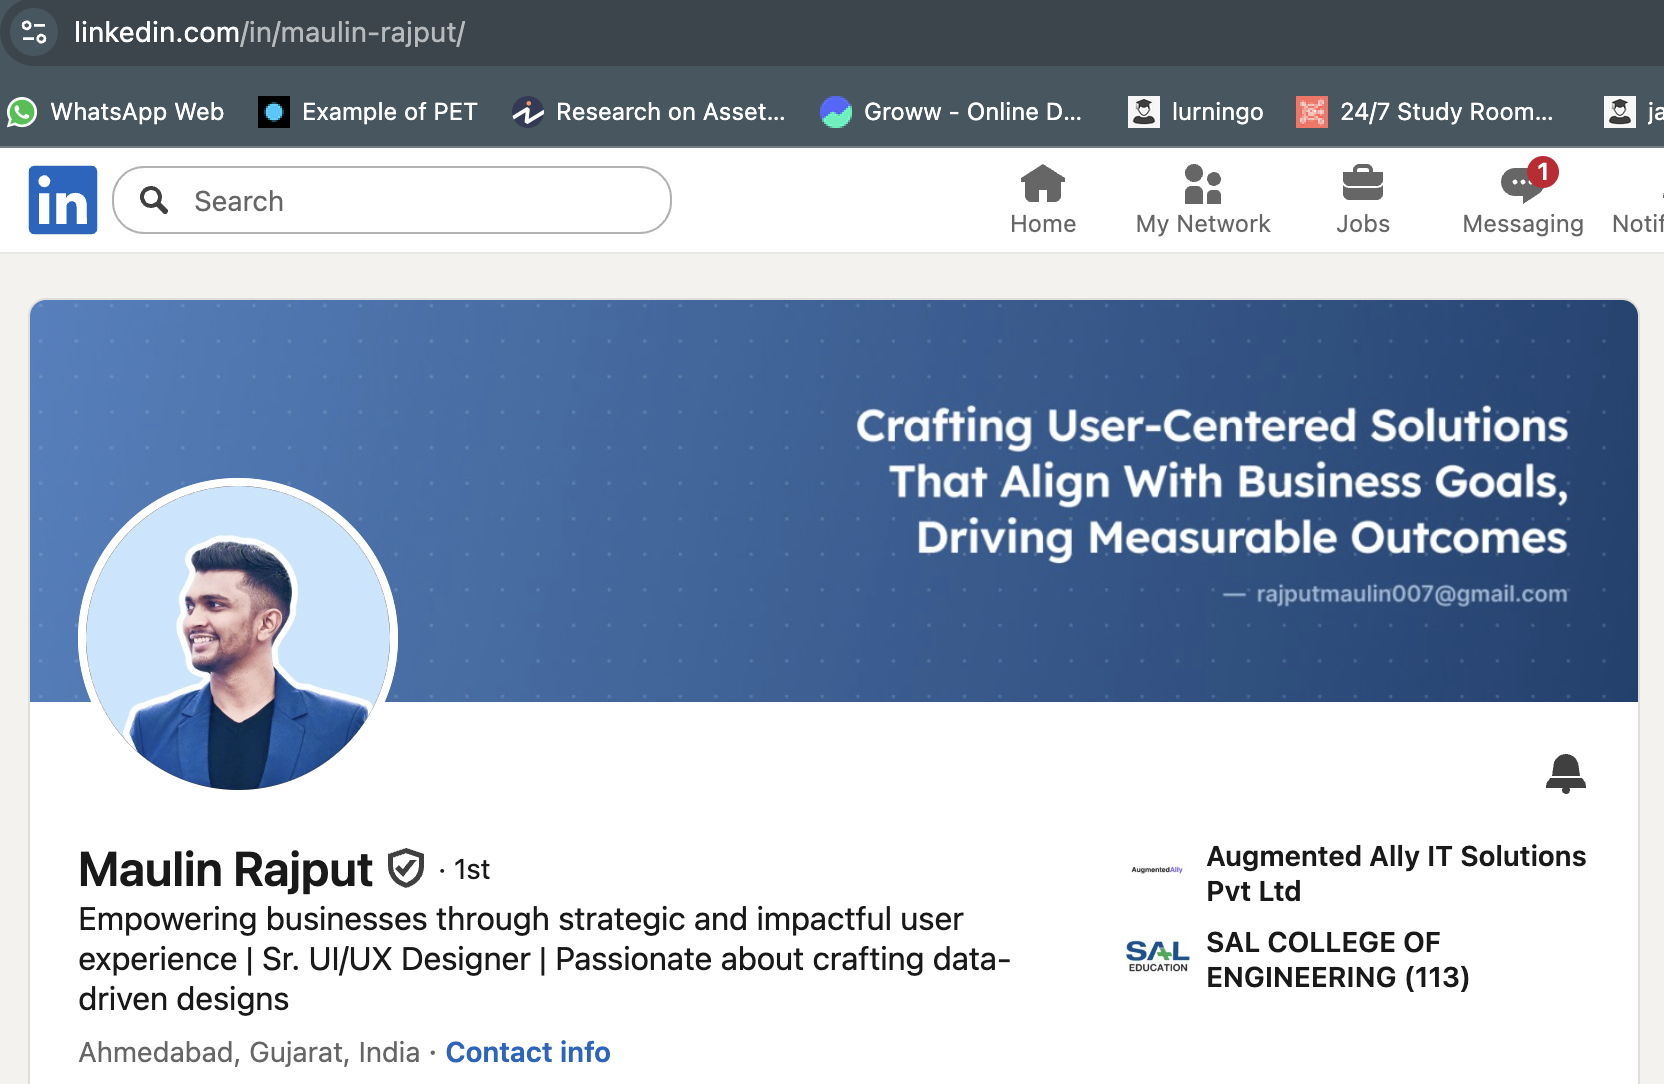The width and height of the screenshot is (1664, 1084).
Task: Click the search magnifier icon
Action: point(154,200)
